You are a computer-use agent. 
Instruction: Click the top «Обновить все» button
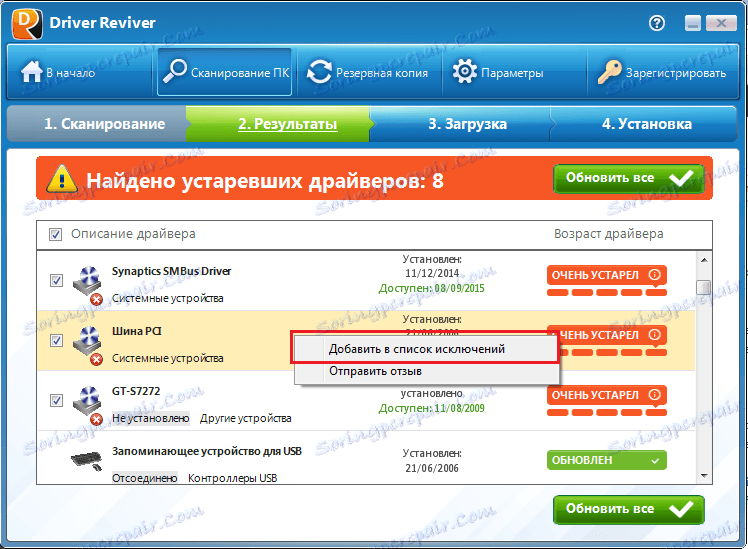(x=629, y=178)
